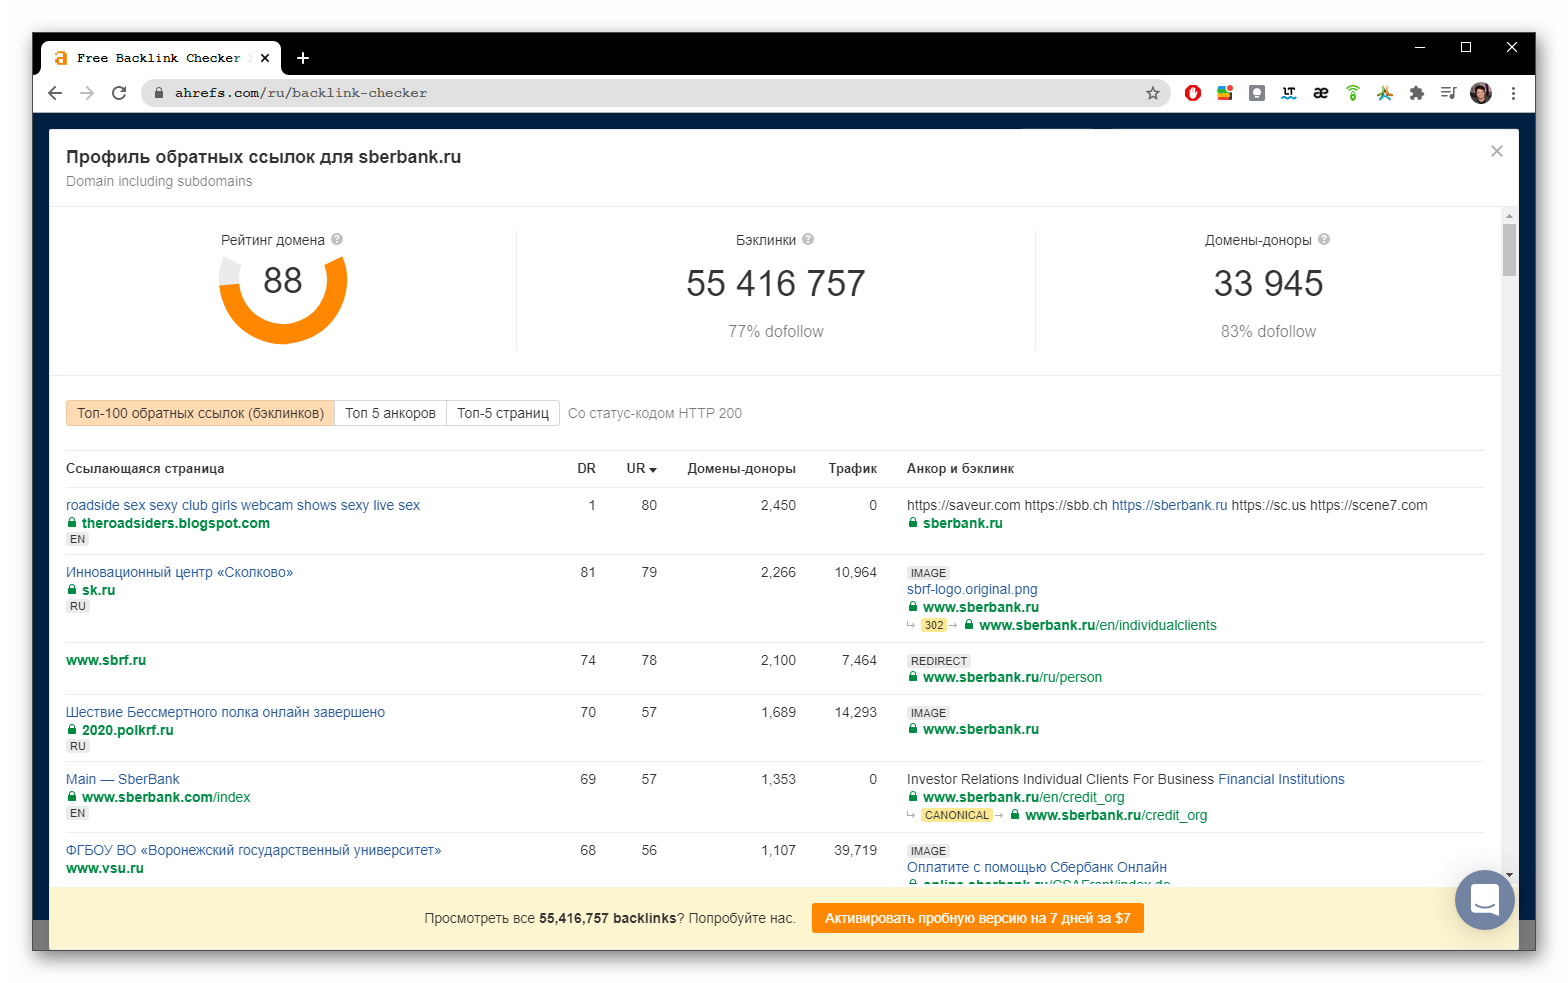
Task: Show help tooltip for Бэклинки
Action: [808, 239]
